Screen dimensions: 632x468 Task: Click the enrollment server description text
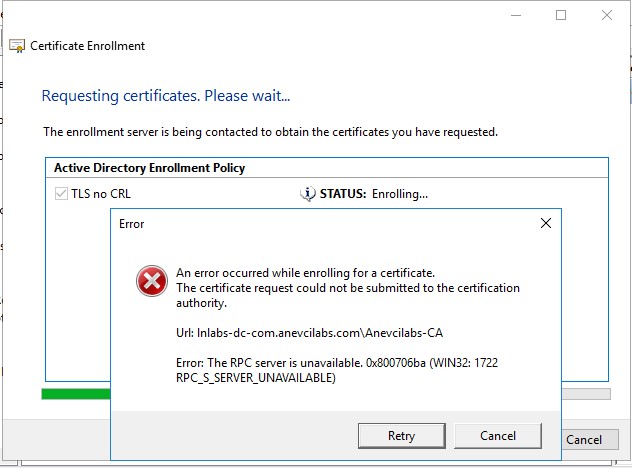click(x=270, y=132)
